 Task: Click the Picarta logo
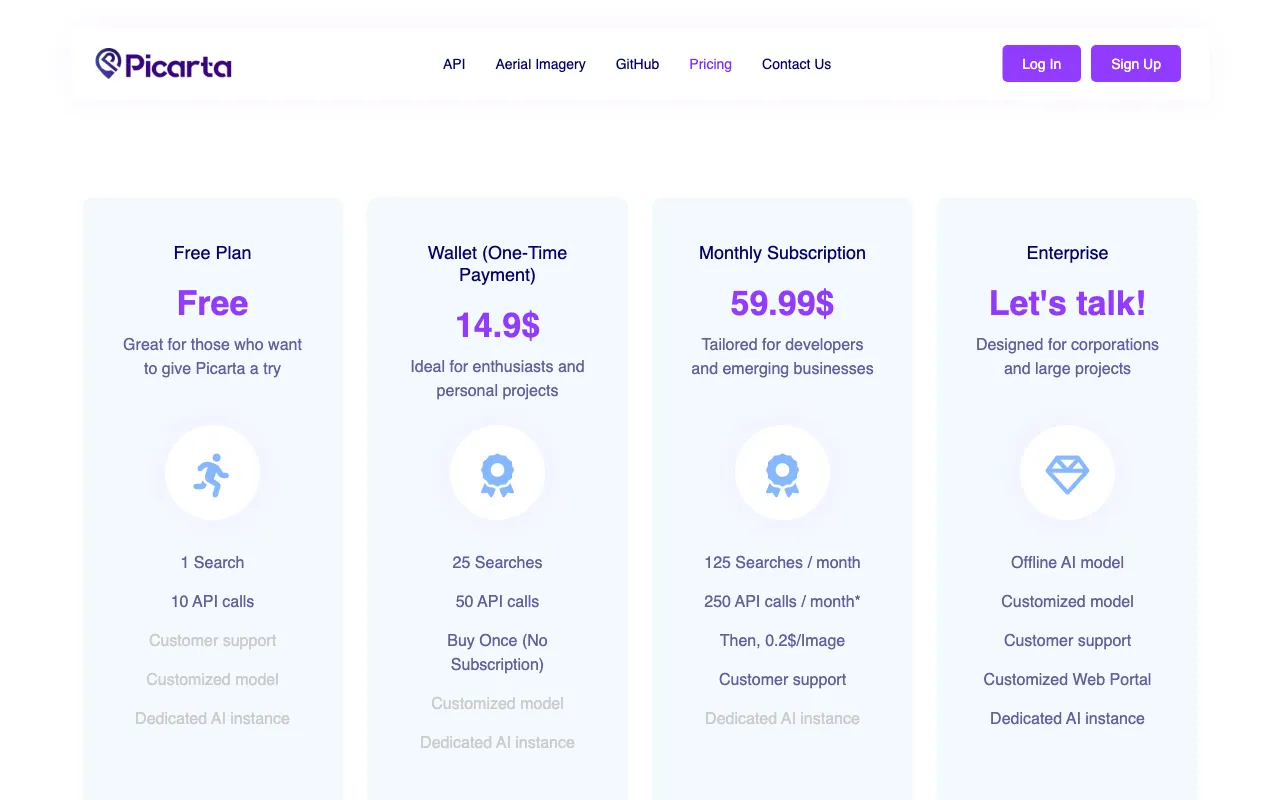[164, 64]
